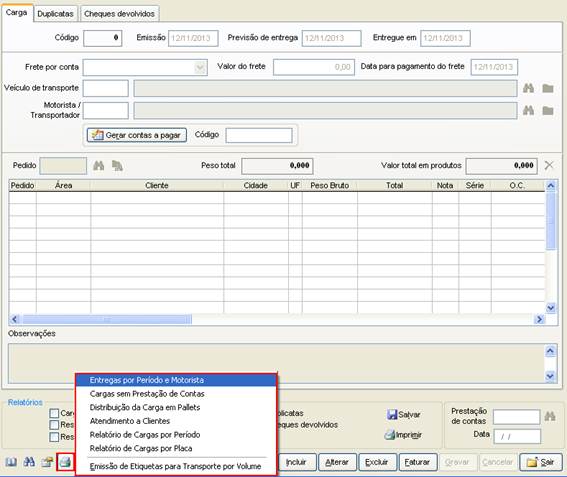Click the second search icon beside Pedido
Viewport: 567px width, 477px height.
(x=117, y=166)
